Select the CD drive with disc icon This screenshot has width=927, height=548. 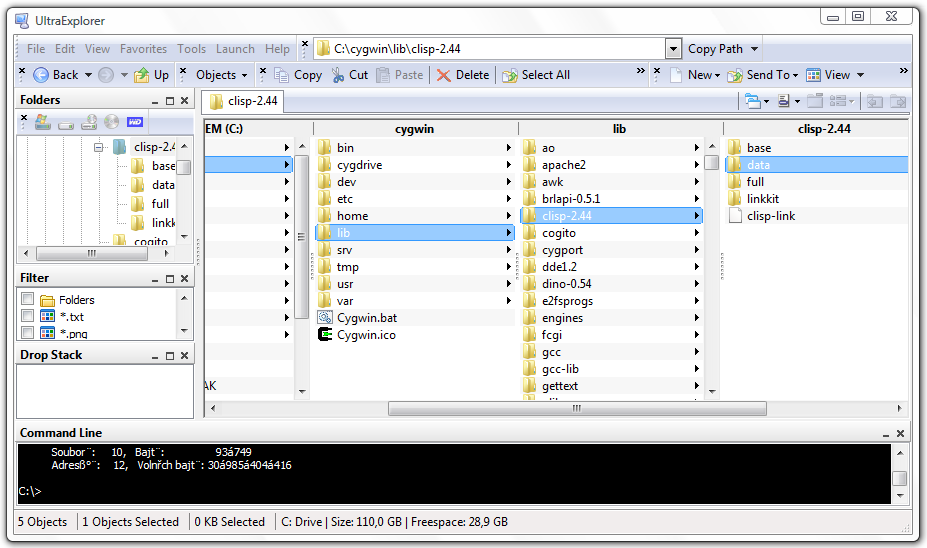click(x=89, y=122)
